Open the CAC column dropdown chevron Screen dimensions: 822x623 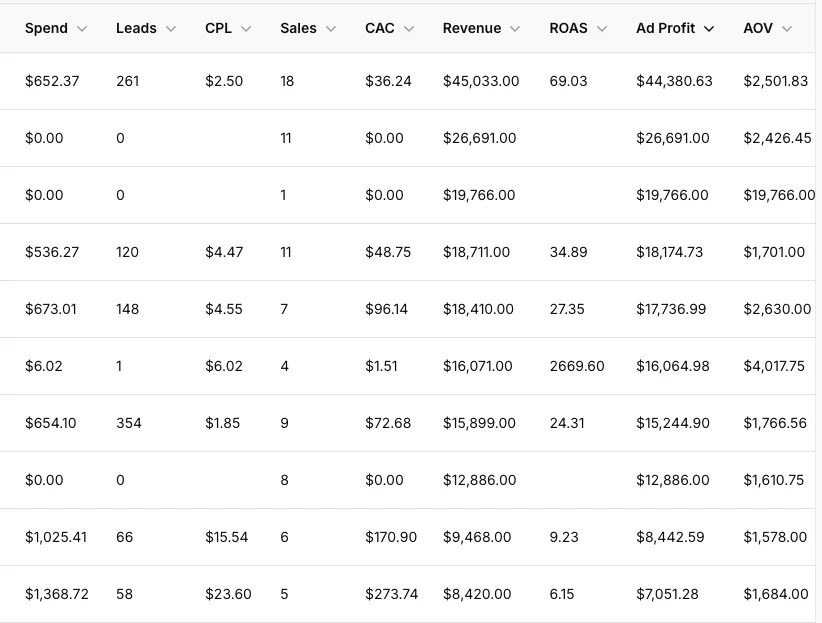pos(409,29)
